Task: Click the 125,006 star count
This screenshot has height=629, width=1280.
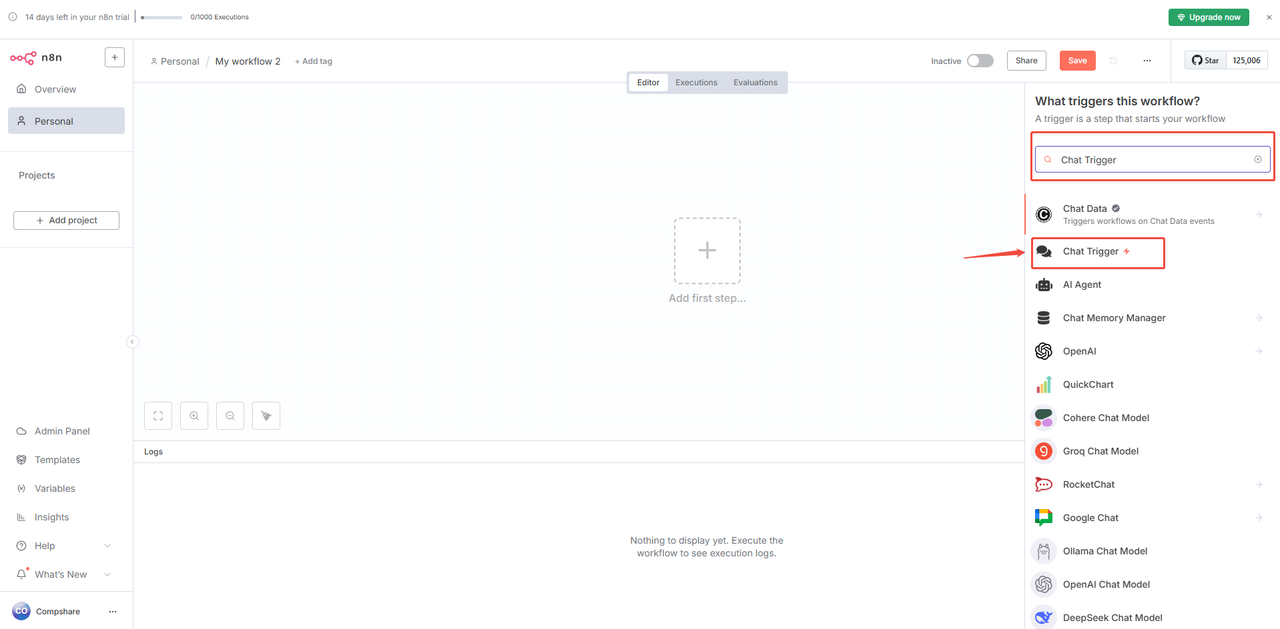Action: tap(1247, 61)
